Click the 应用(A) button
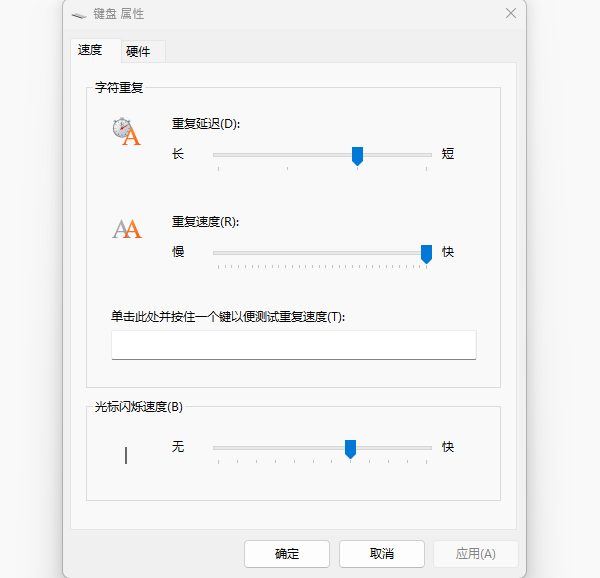Viewport: 600px width, 578px height. point(476,554)
